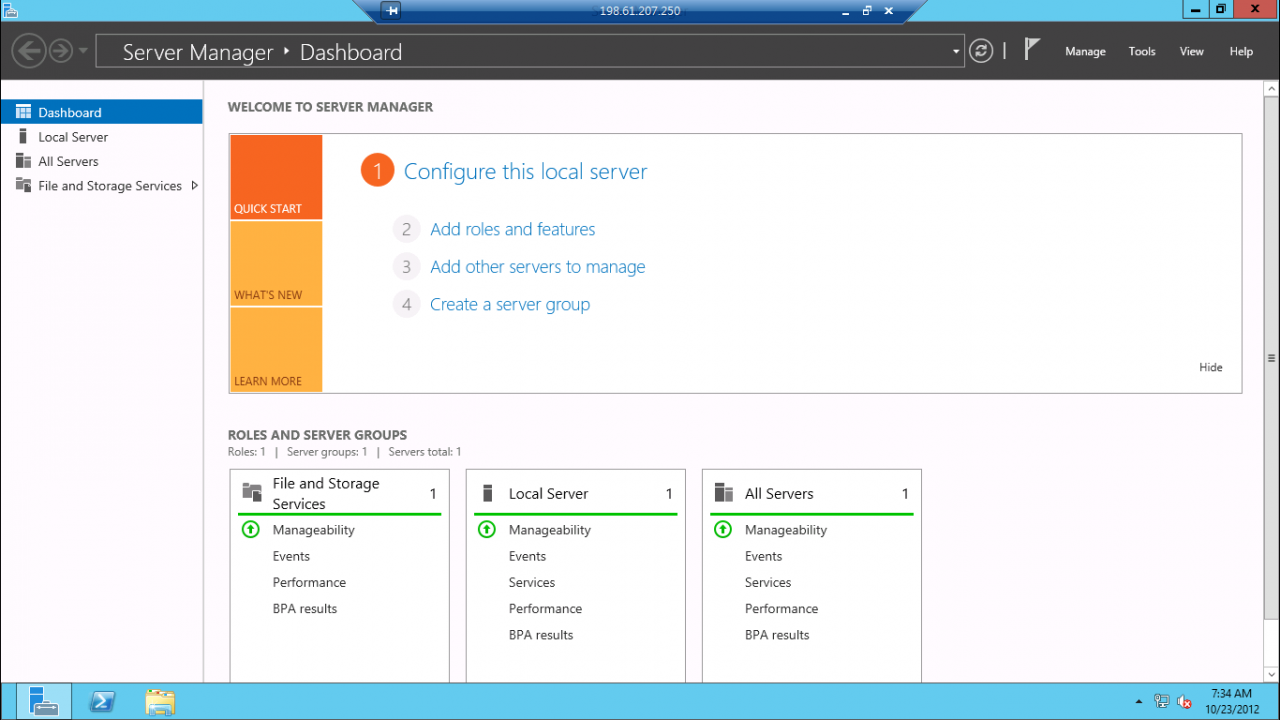Click the vertical scrollbar thumb

[x=1272, y=358]
